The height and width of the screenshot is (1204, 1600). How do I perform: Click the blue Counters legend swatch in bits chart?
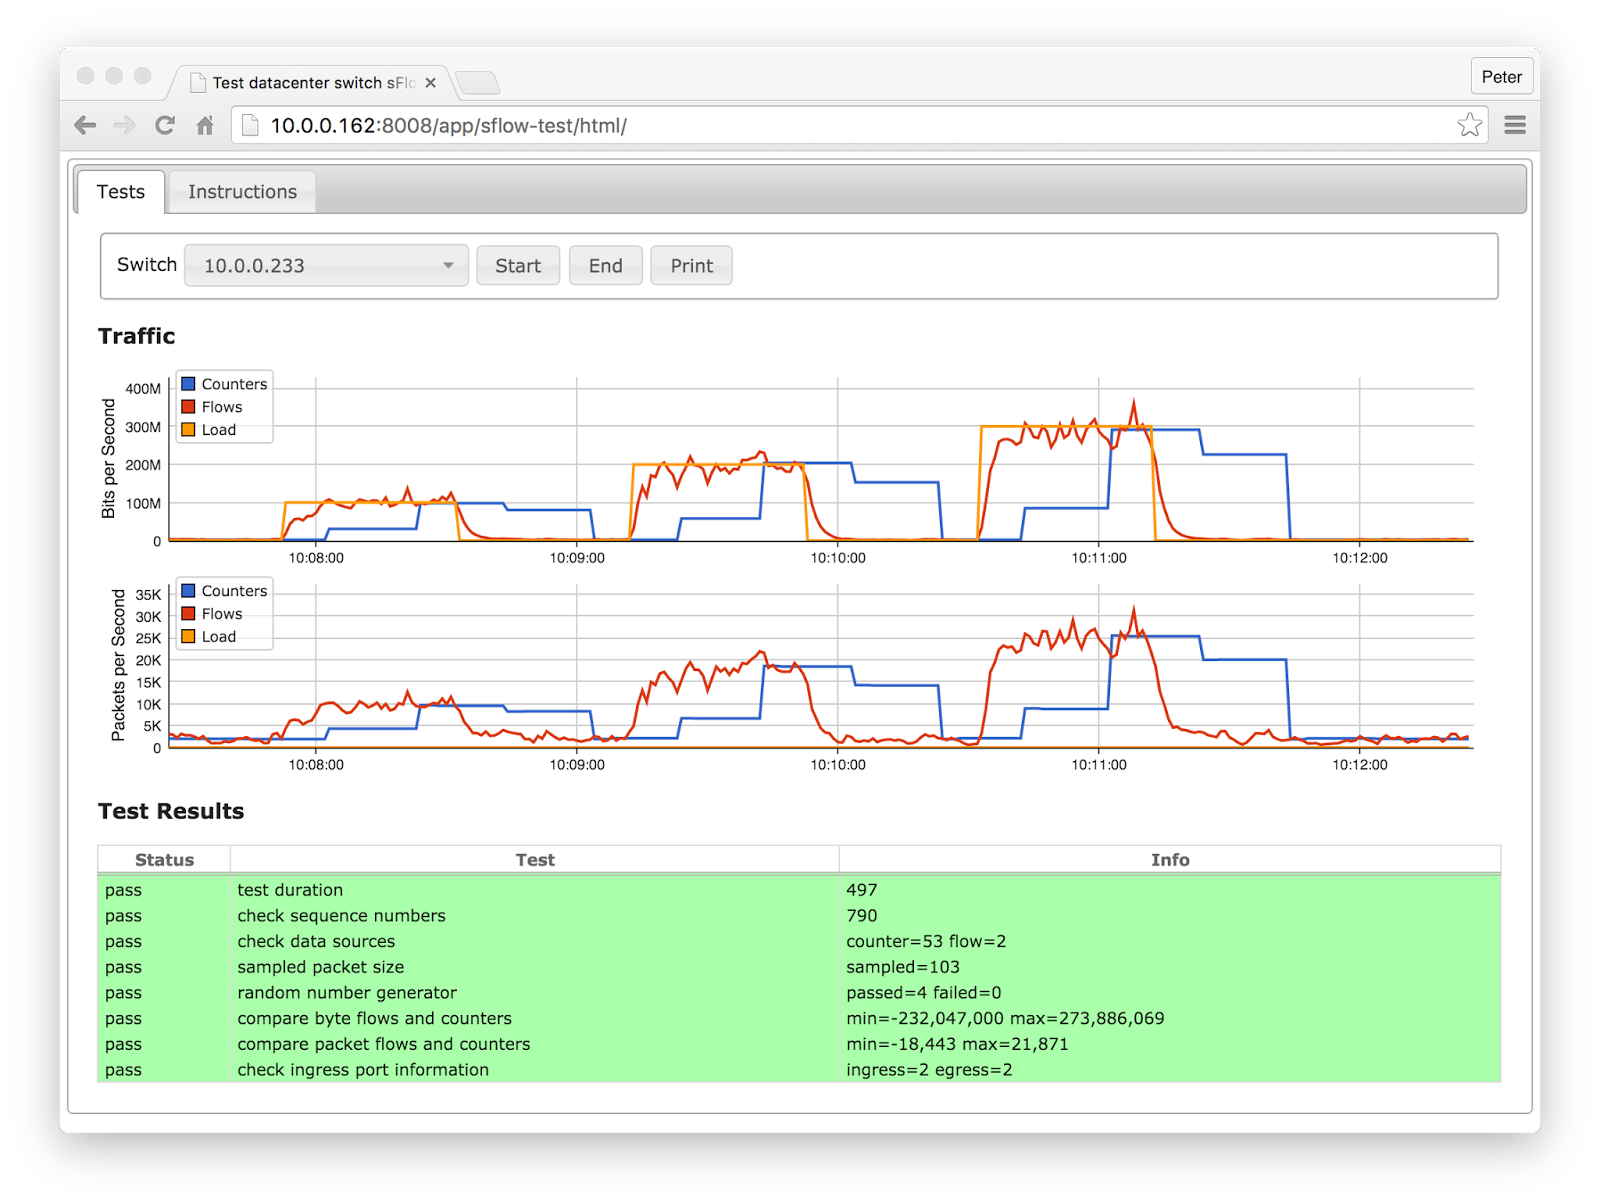click(x=188, y=384)
